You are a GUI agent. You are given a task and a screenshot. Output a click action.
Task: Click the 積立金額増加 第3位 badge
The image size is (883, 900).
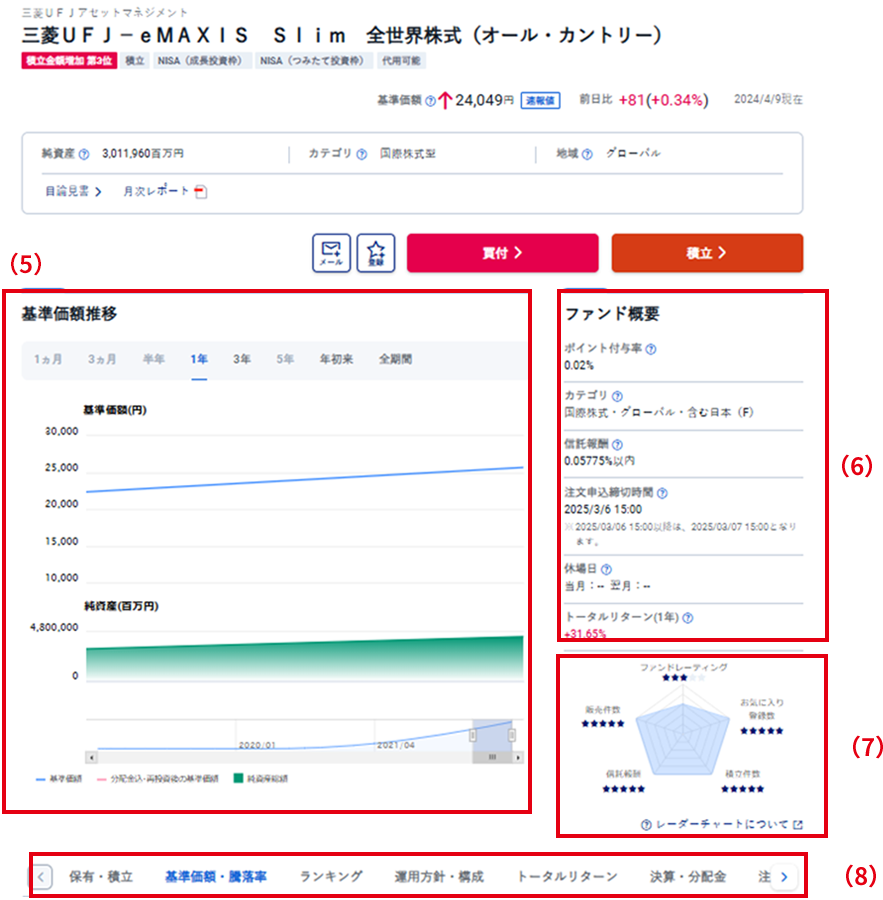click(69, 61)
